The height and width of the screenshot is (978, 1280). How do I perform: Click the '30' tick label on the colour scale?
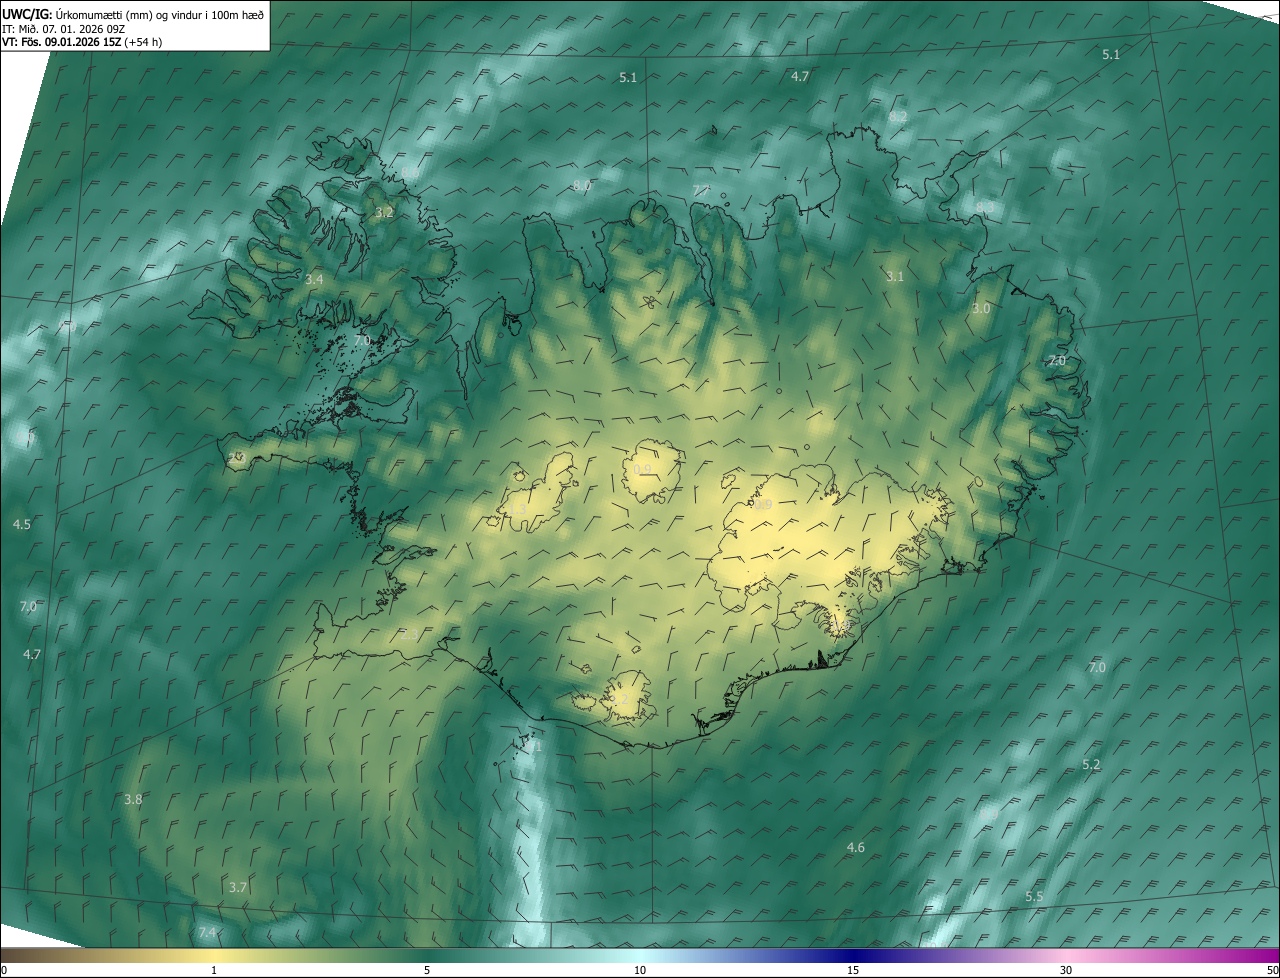click(1066, 970)
